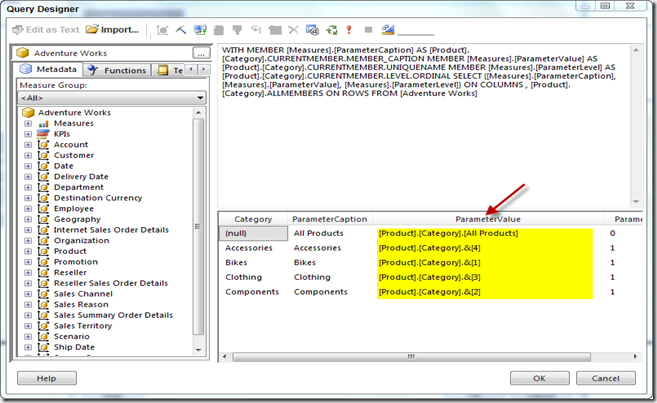
Task: Click the Metadata tab cube icon
Action: click(26, 69)
